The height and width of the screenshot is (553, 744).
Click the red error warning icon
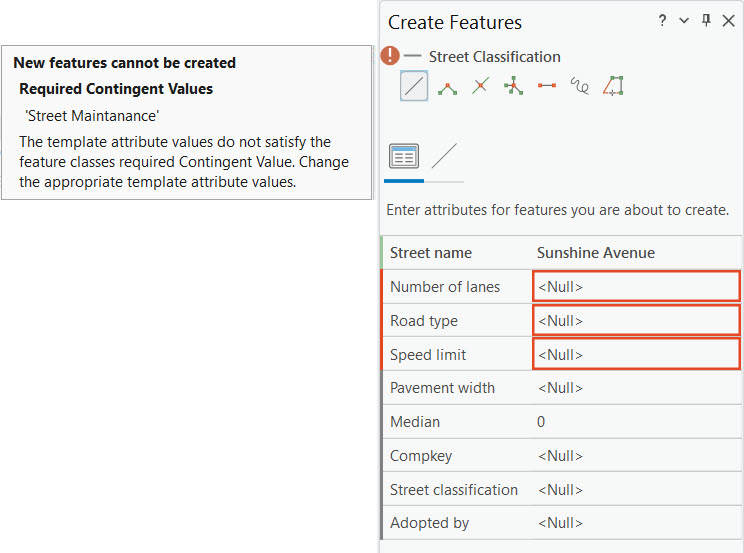click(x=390, y=57)
